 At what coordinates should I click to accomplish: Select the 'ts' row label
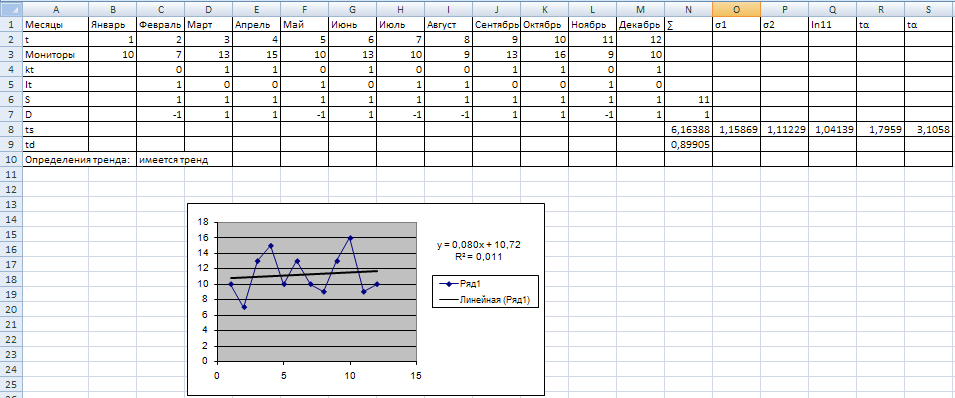pos(55,129)
